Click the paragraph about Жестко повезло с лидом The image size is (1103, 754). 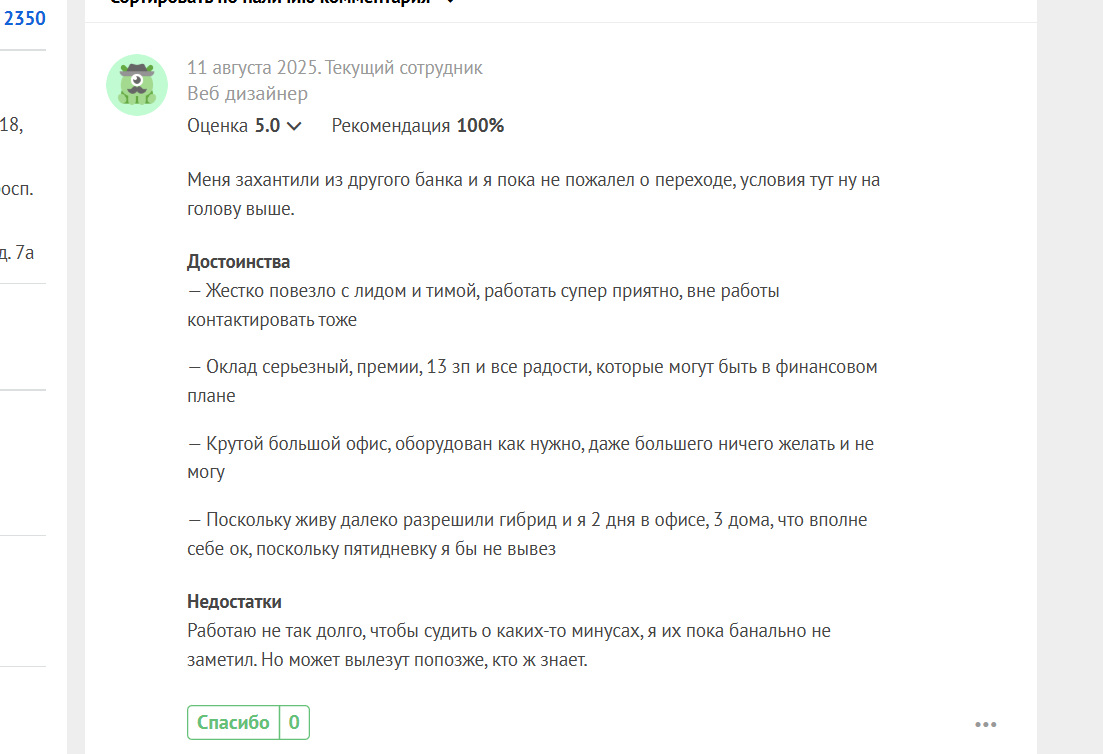483,305
